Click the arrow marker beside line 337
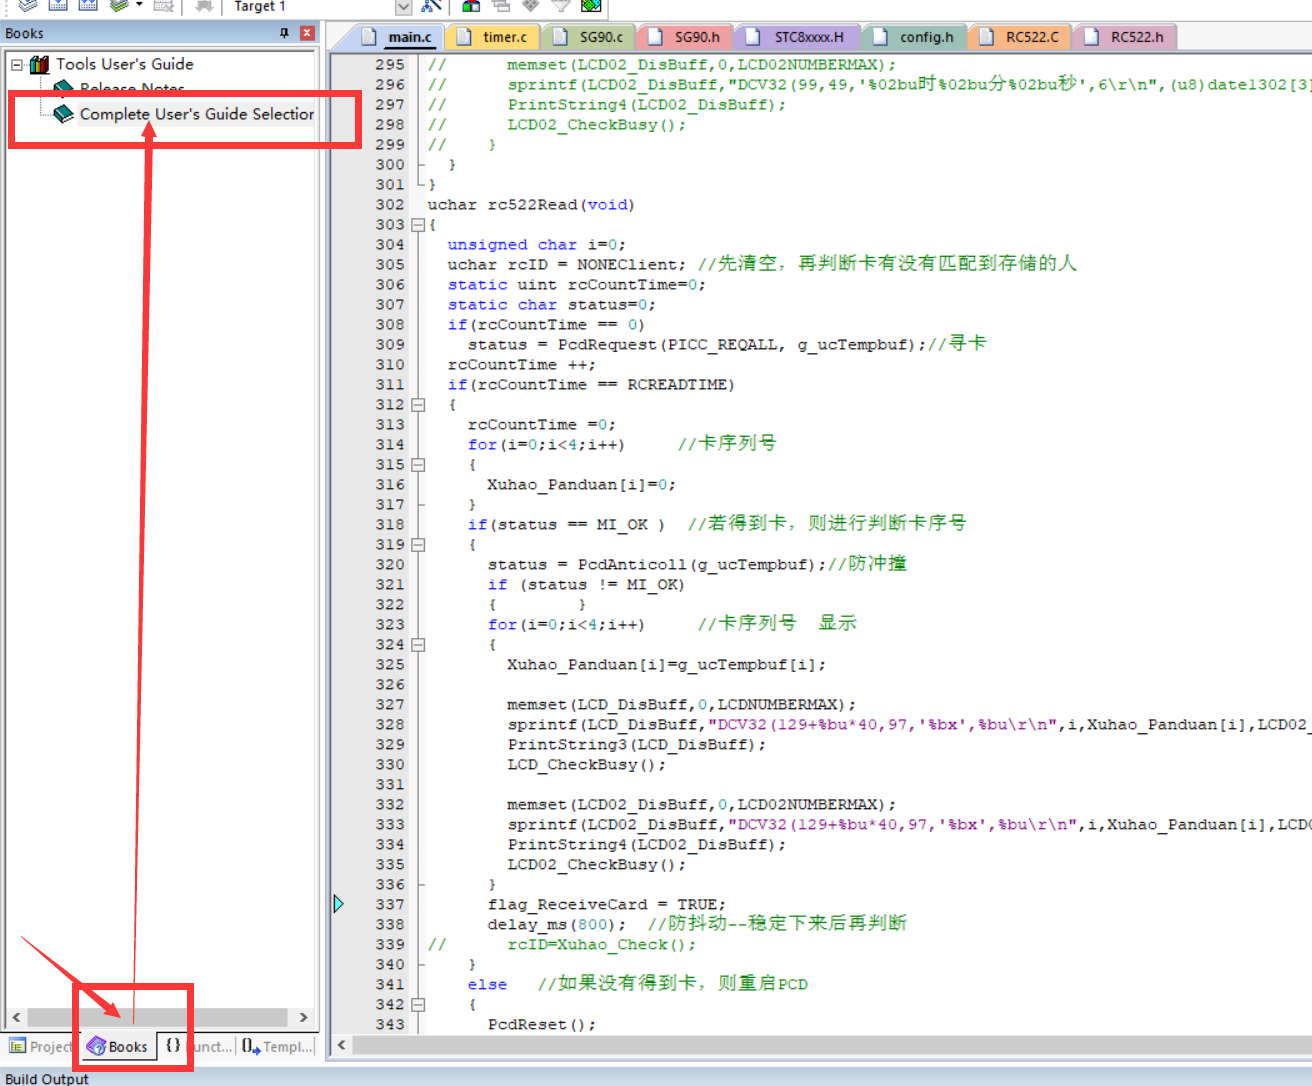 tap(338, 904)
